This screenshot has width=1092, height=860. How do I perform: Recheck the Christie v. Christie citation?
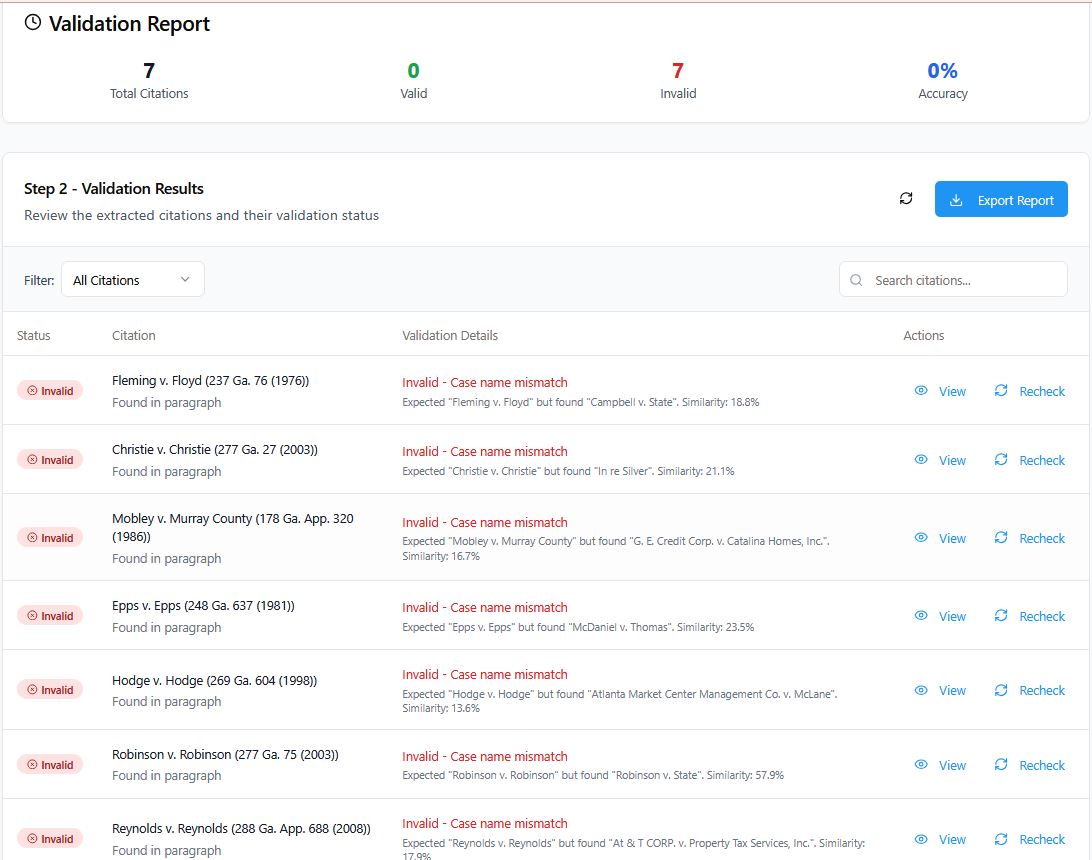click(x=1029, y=460)
